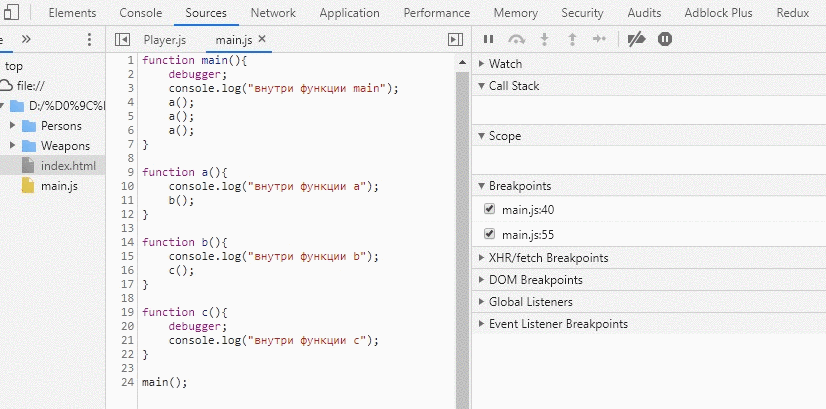Open the Network tab

pyautogui.click(x=273, y=13)
